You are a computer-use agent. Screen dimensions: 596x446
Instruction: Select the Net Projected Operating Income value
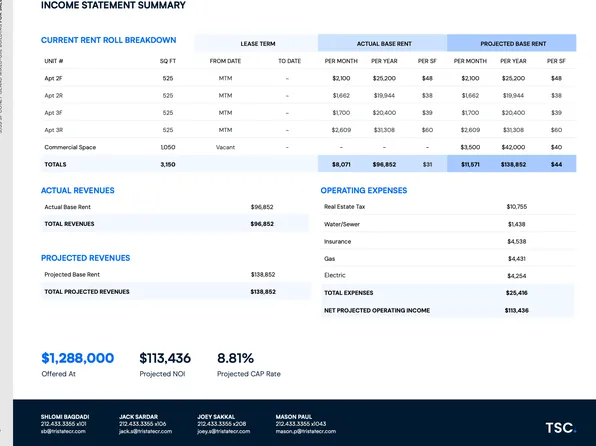click(x=517, y=310)
